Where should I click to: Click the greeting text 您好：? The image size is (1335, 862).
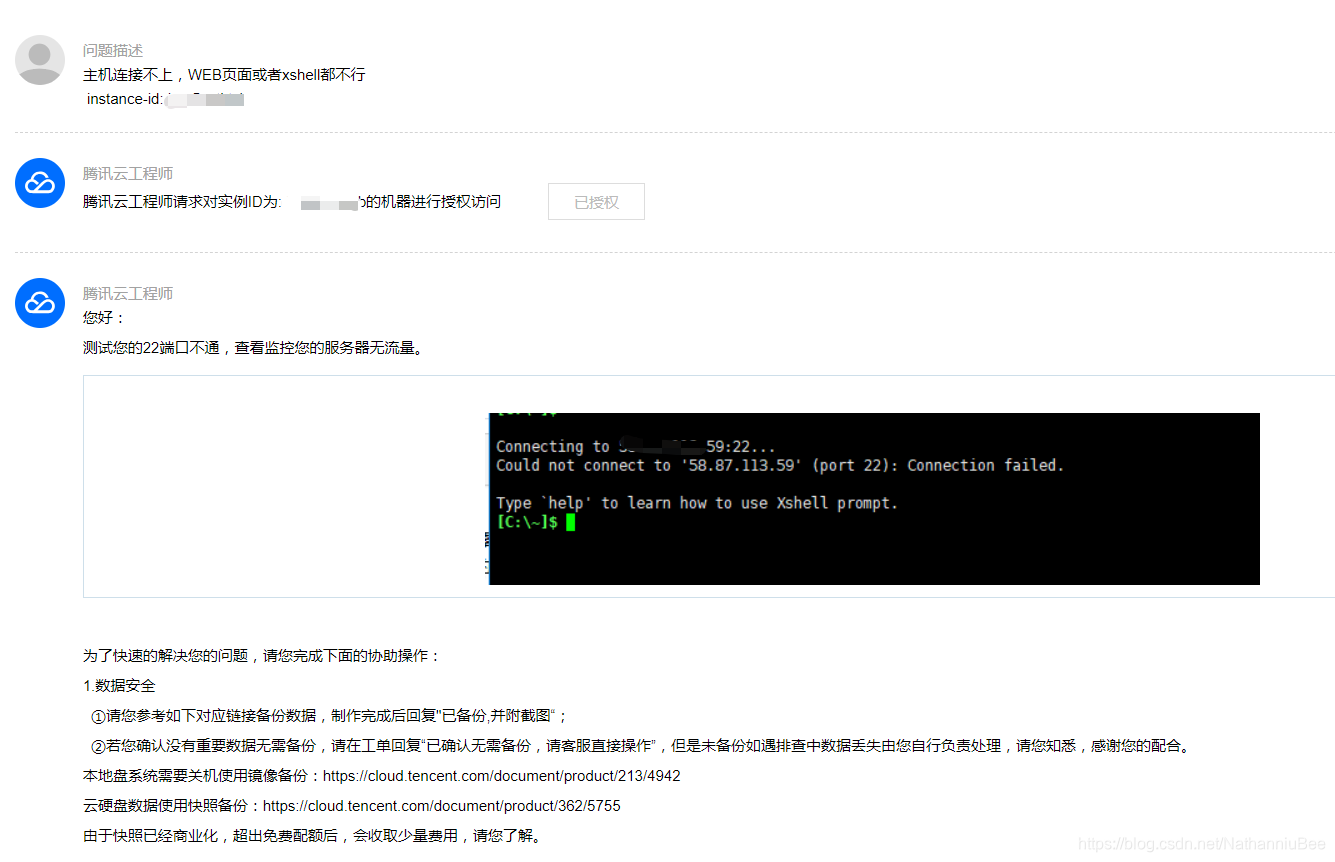click(105, 318)
